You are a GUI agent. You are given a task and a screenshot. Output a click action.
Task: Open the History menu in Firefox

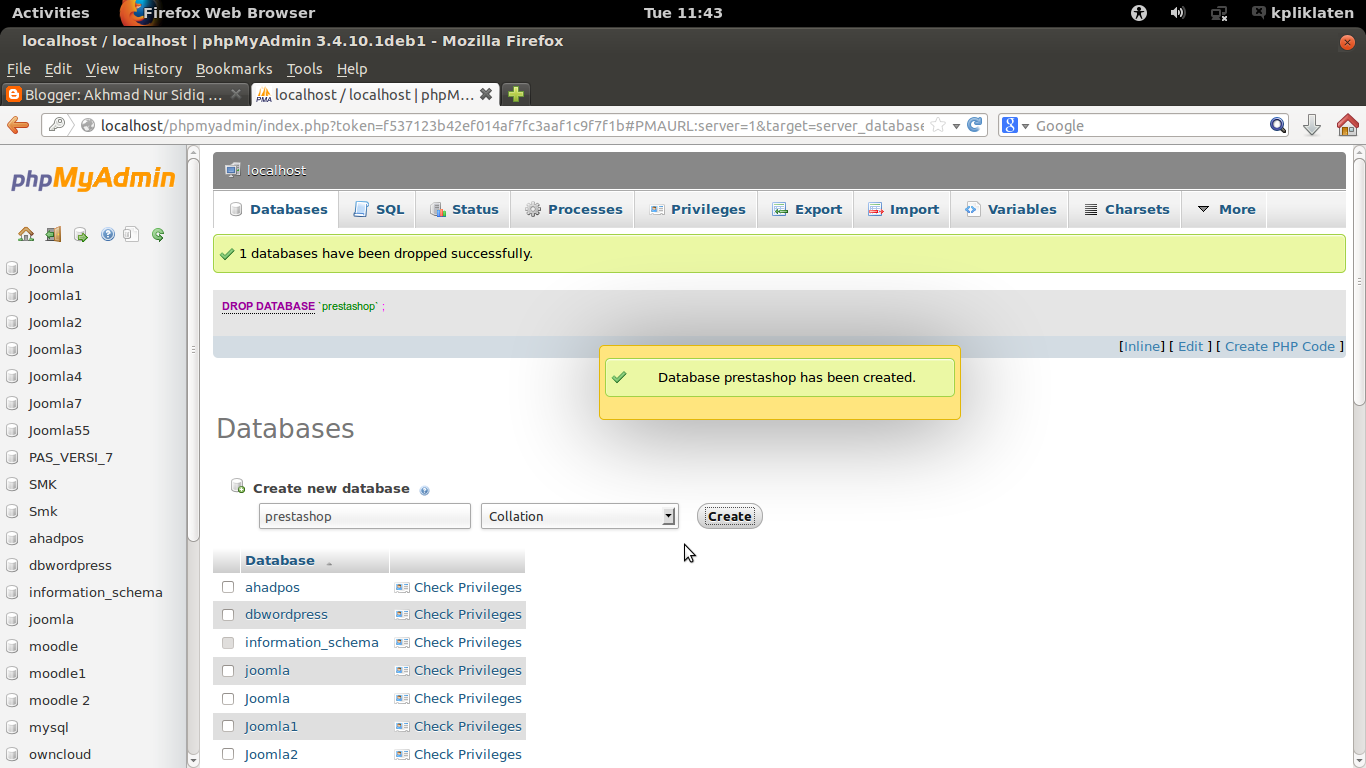(157, 69)
